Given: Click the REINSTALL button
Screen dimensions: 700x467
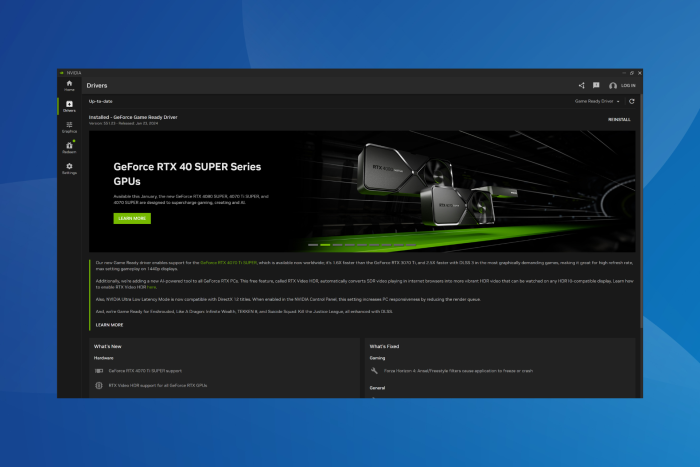Looking at the screenshot, I should pyautogui.click(x=619, y=120).
